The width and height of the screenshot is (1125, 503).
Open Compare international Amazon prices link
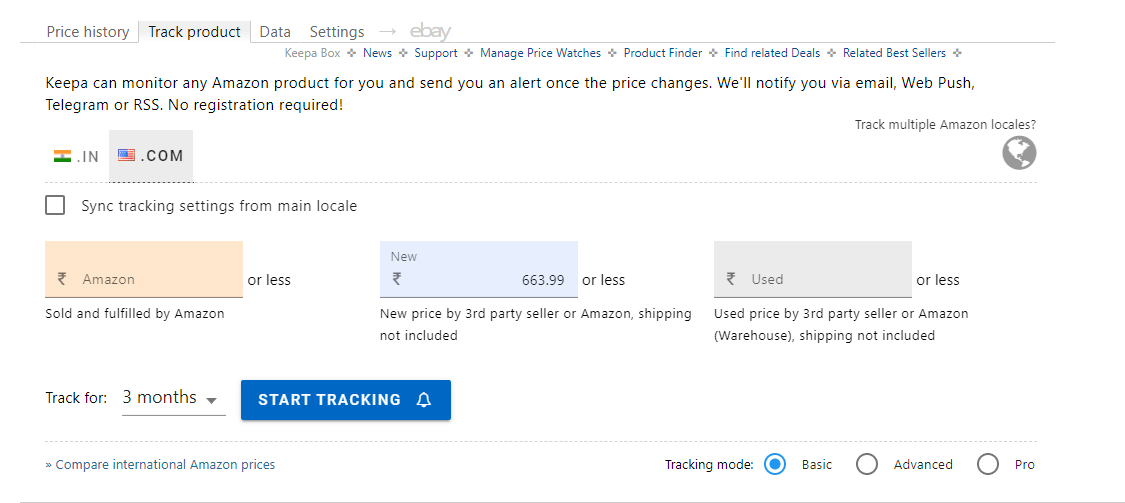tap(160, 465)
